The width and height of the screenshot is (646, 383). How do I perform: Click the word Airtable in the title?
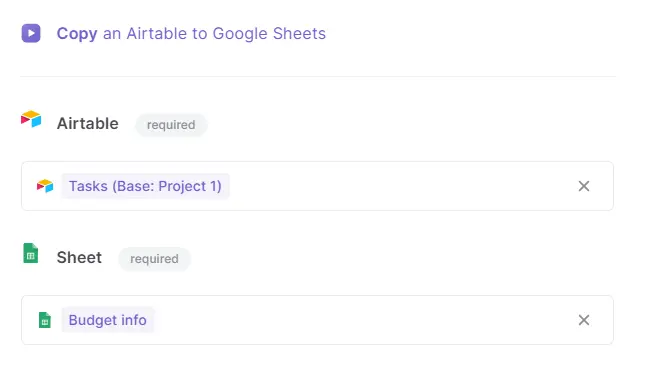point(157,33)
